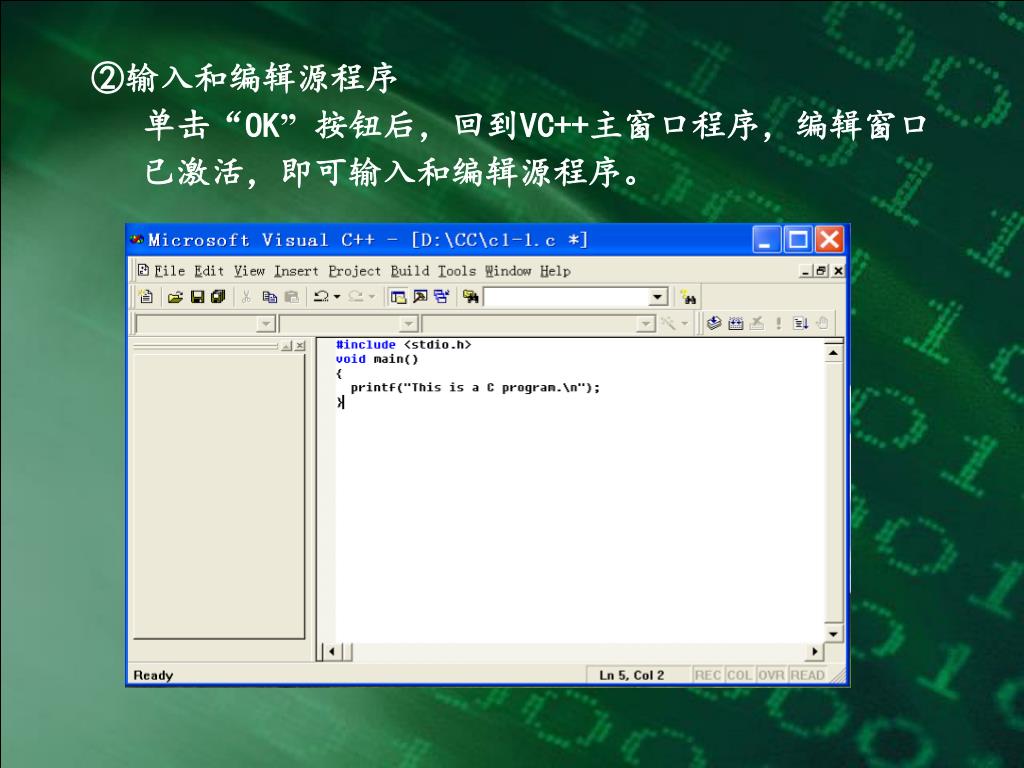Click the Compile icon in build toolbar

coord(714,323)
